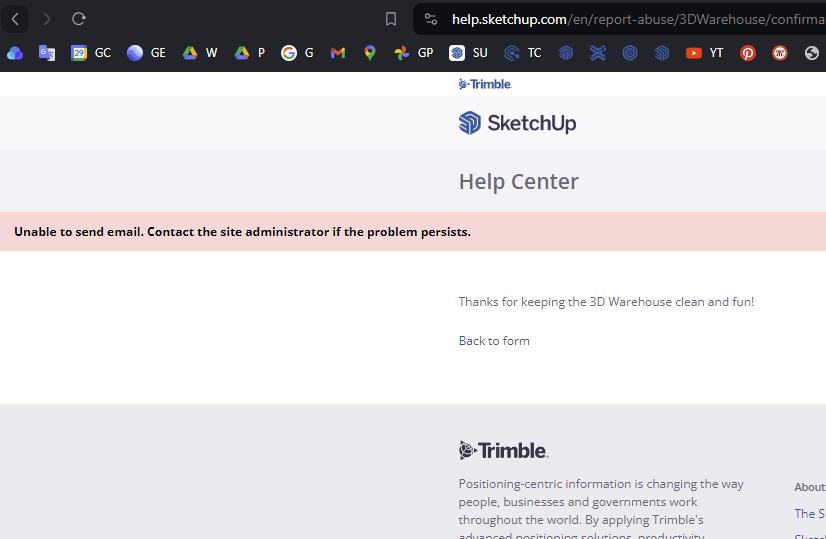
Task: Bookmark this page using the bookmark icon
Action: point(390,19)
